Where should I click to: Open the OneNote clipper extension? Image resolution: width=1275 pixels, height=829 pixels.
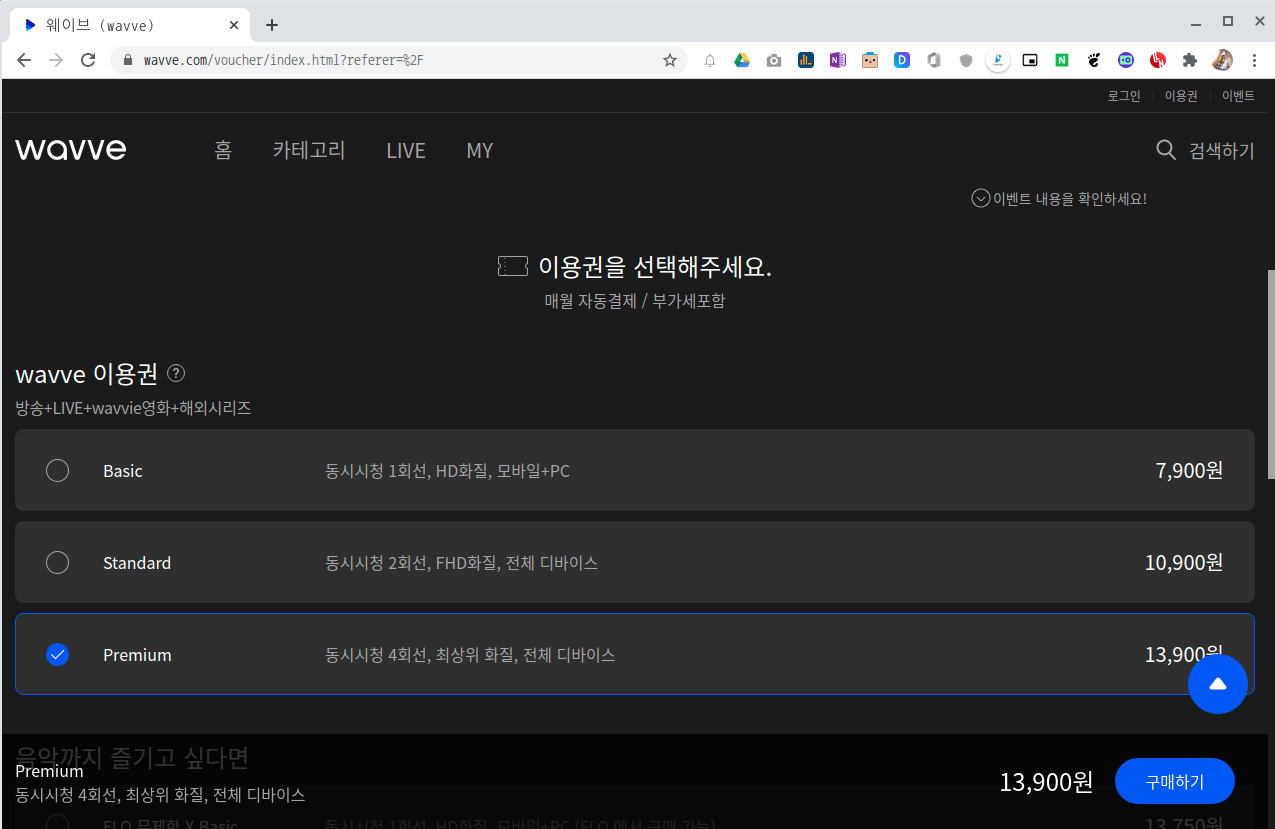pos(838,60)
